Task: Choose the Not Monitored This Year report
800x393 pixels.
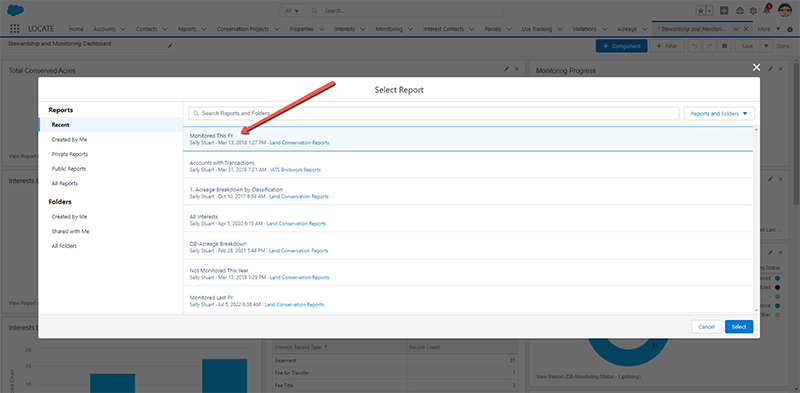Action: (x=468, y=274)
